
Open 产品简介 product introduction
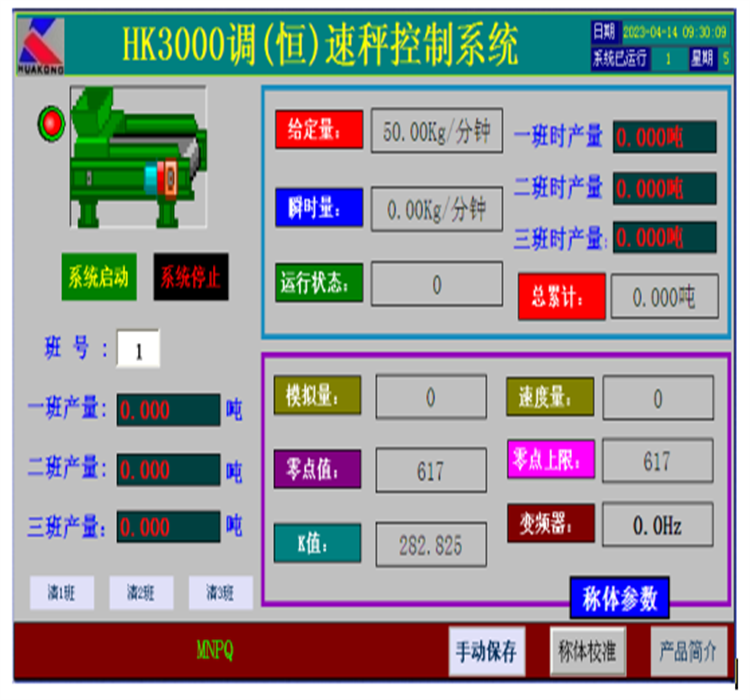689,651
